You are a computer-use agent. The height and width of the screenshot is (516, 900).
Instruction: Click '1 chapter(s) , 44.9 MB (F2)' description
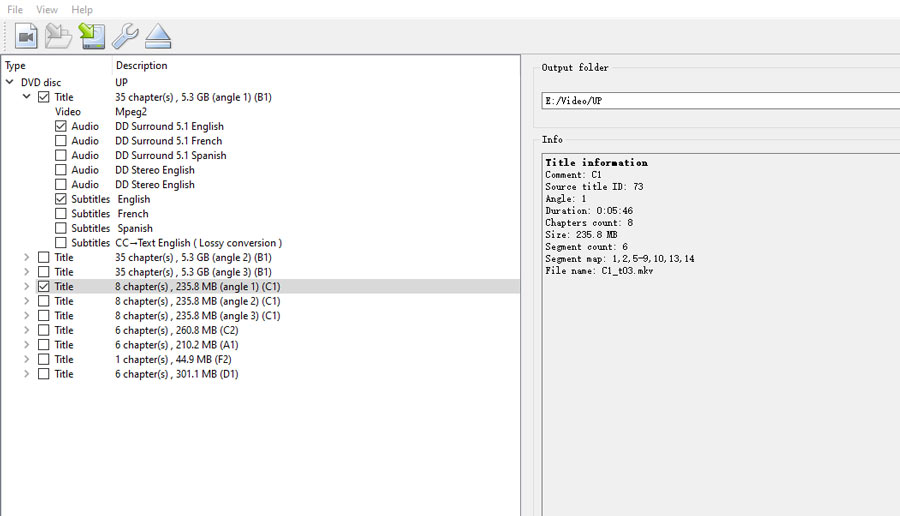click(x=173, y=359)
